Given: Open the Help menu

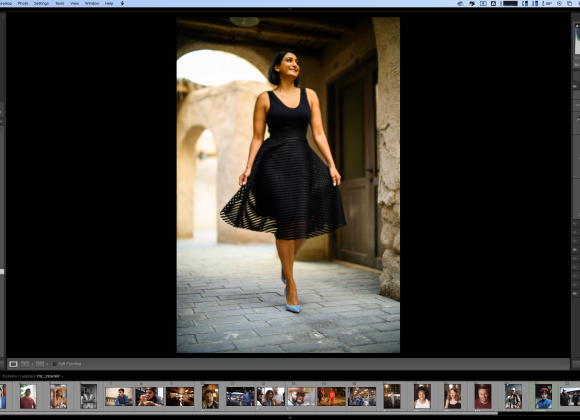Looking at the screenshot, I should click(x=109, y=3).
